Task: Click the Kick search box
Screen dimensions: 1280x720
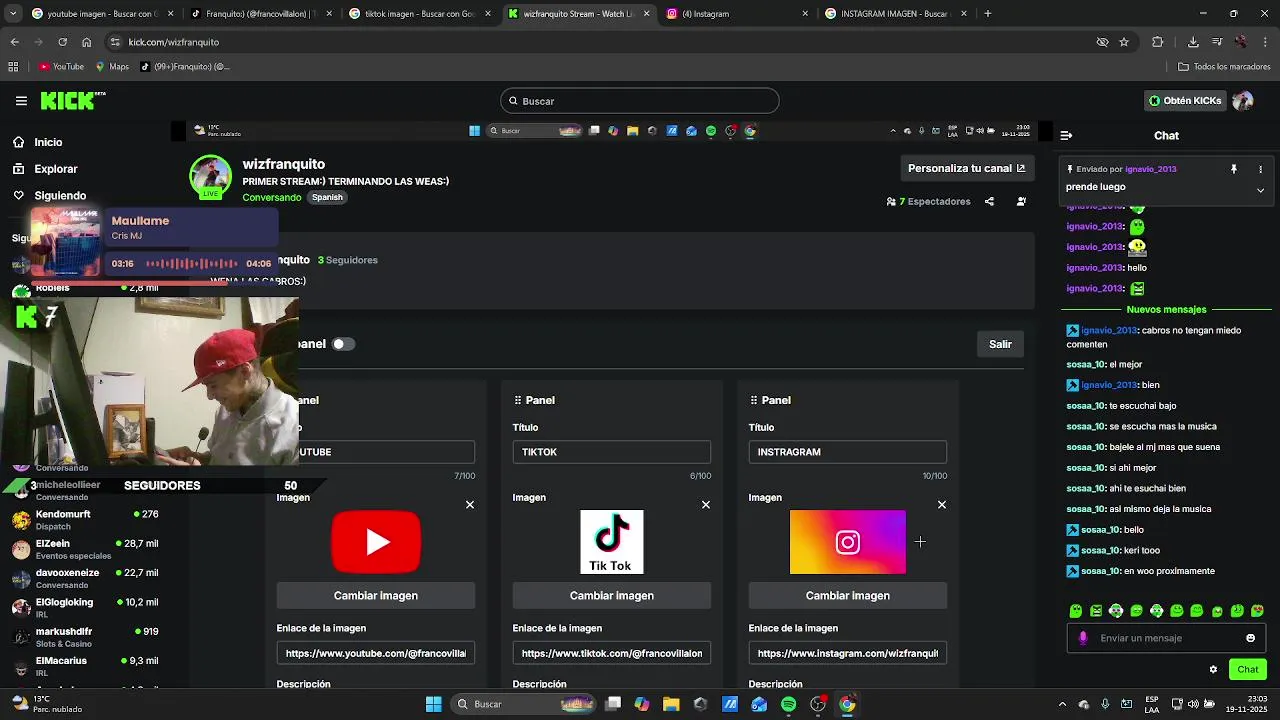Action: tap(640, 101)
